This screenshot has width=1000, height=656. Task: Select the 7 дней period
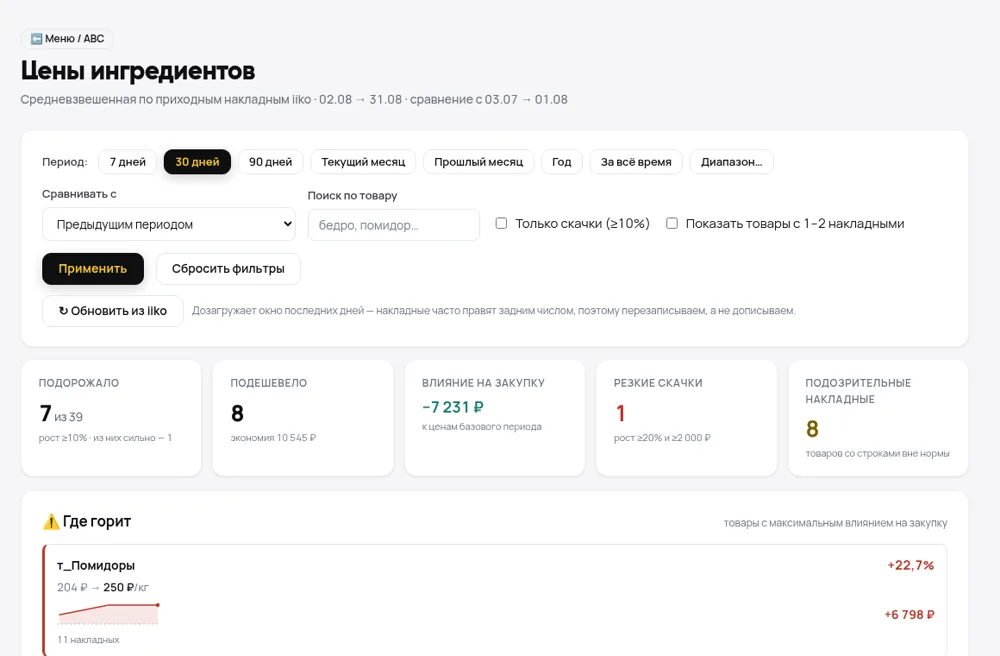(x=128, y=162)
